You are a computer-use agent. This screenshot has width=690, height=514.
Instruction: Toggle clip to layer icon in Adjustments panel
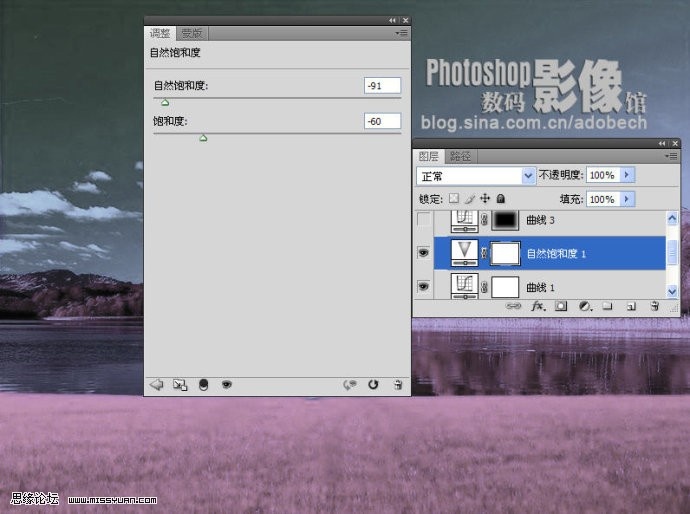203,385
